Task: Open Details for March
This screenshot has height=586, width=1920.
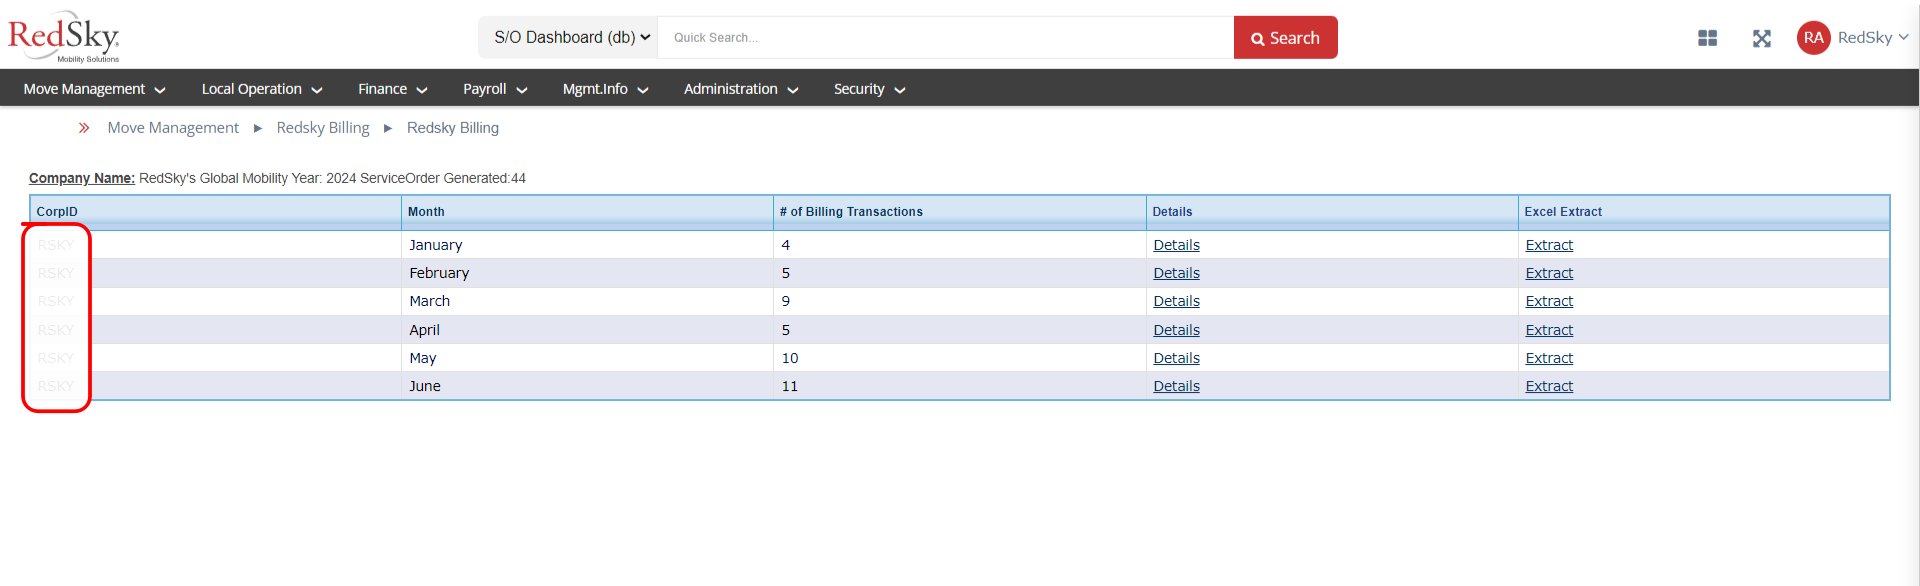Action: click(1176, 301)
